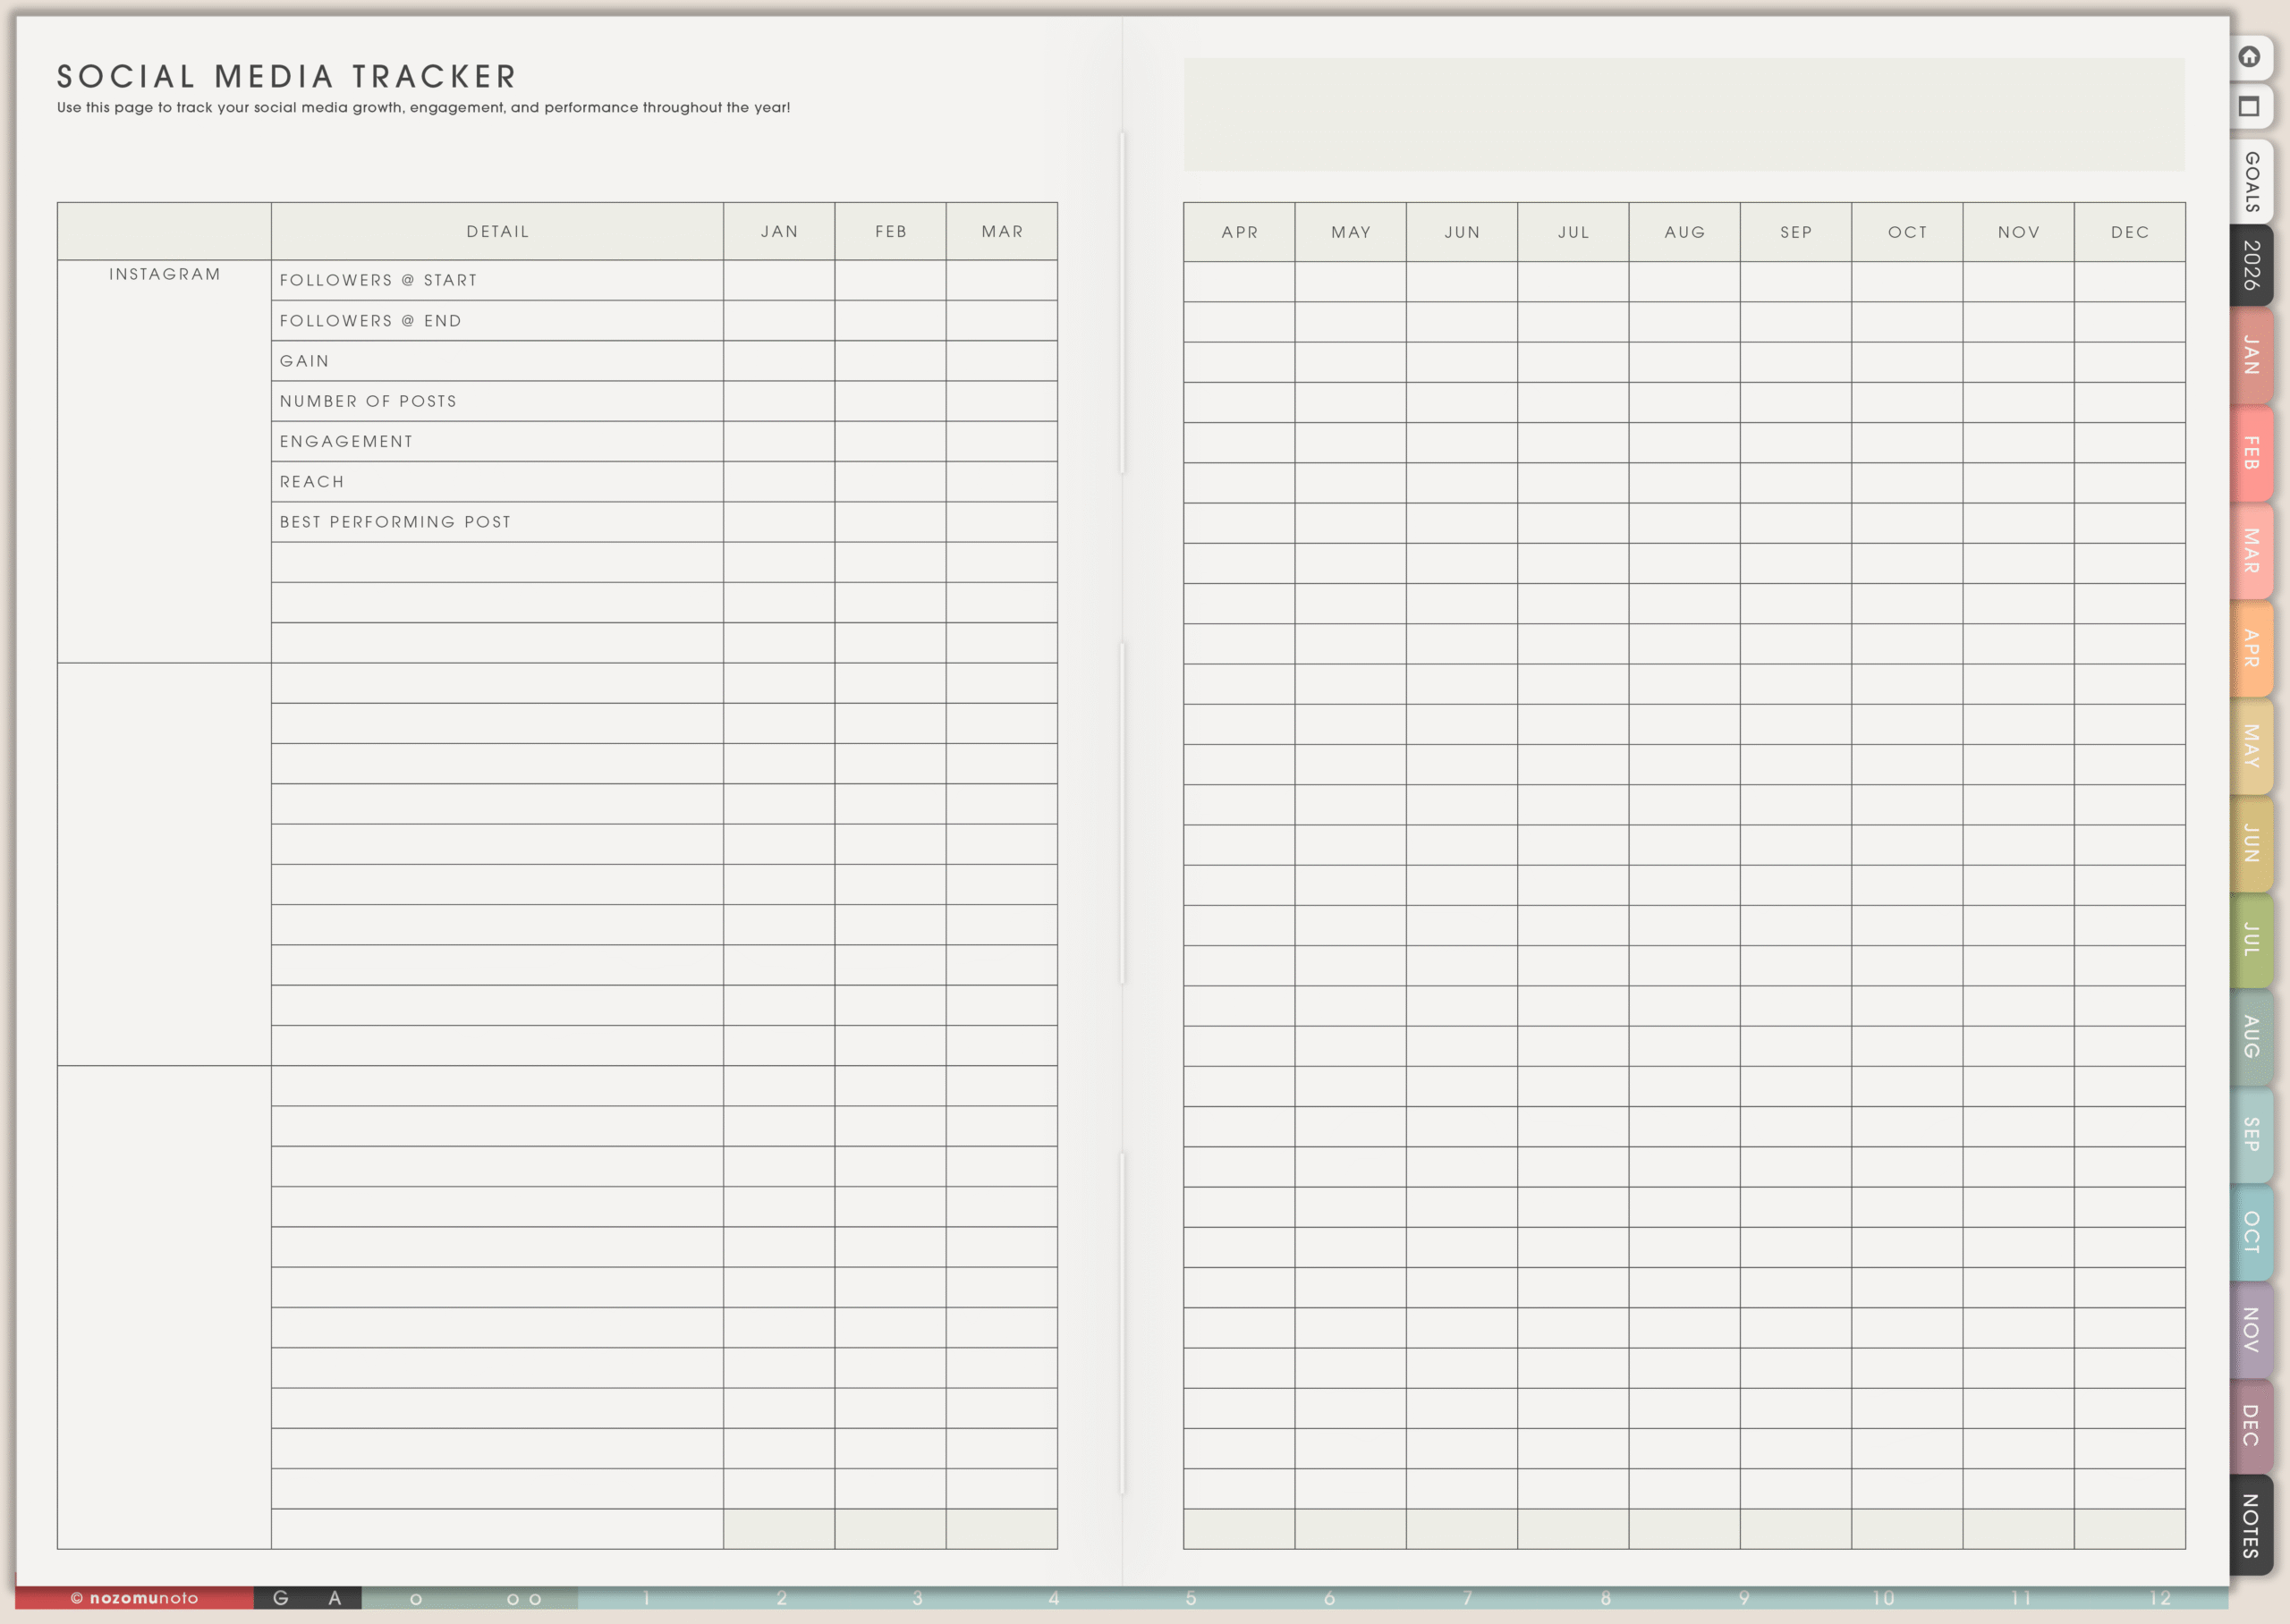Screen dimensions: 2290x1624
Task: Click the nozomunoto copyright link
Action: (134, 1598)
